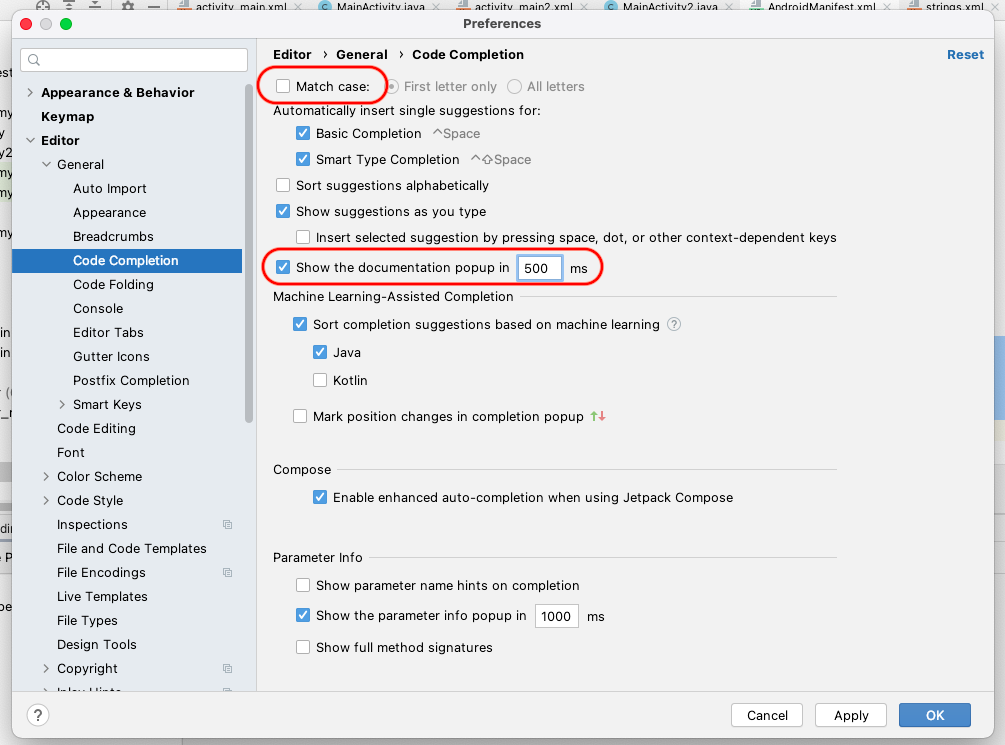Enable the Match case checkbox

283,87
